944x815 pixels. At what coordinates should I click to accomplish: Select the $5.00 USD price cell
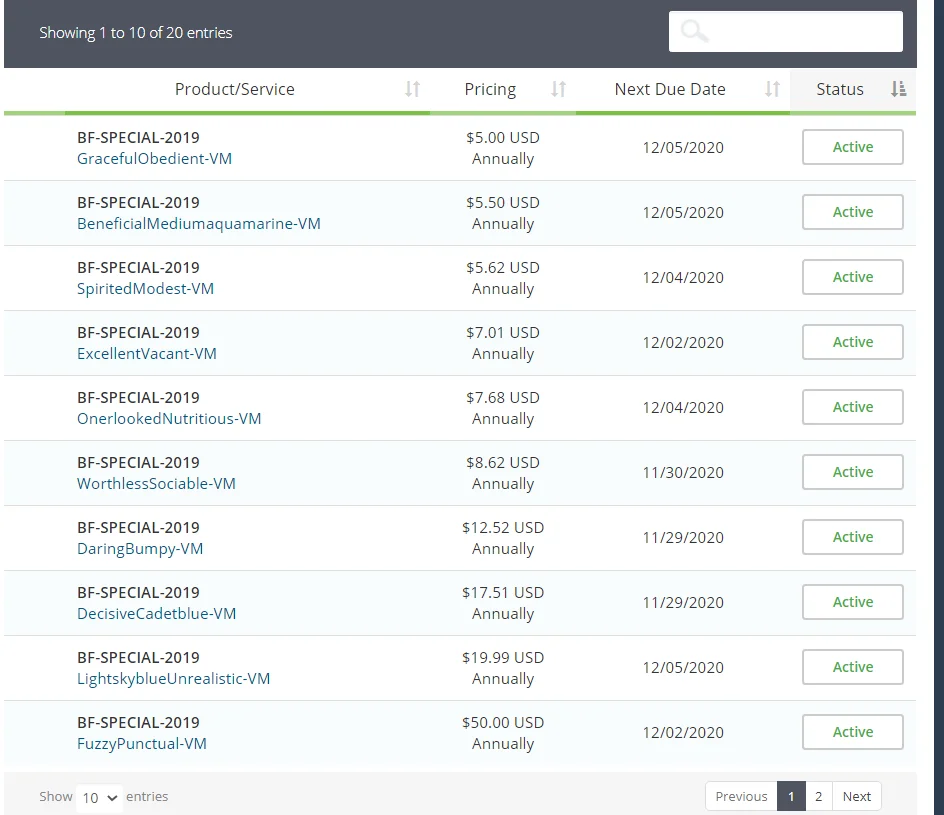[503, 148]
